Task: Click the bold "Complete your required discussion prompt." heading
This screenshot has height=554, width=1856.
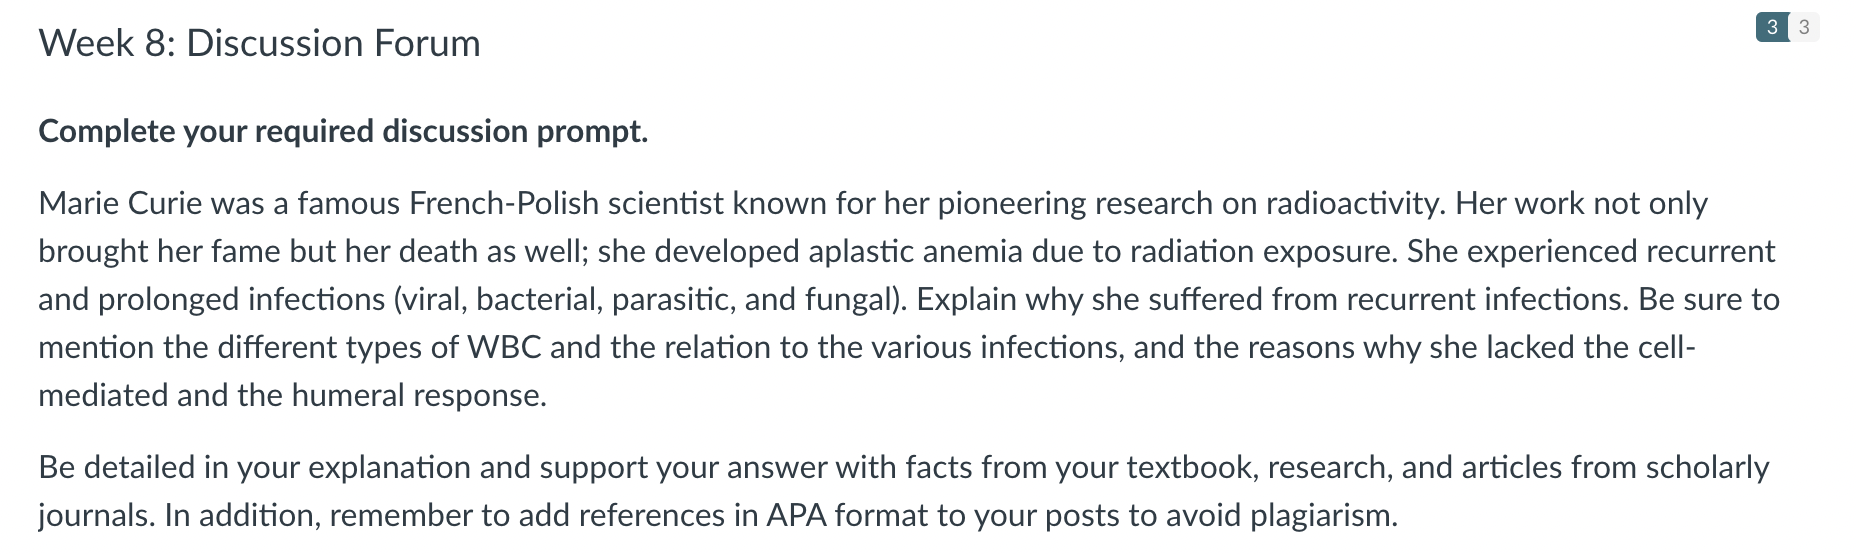Action: point(343,131)
